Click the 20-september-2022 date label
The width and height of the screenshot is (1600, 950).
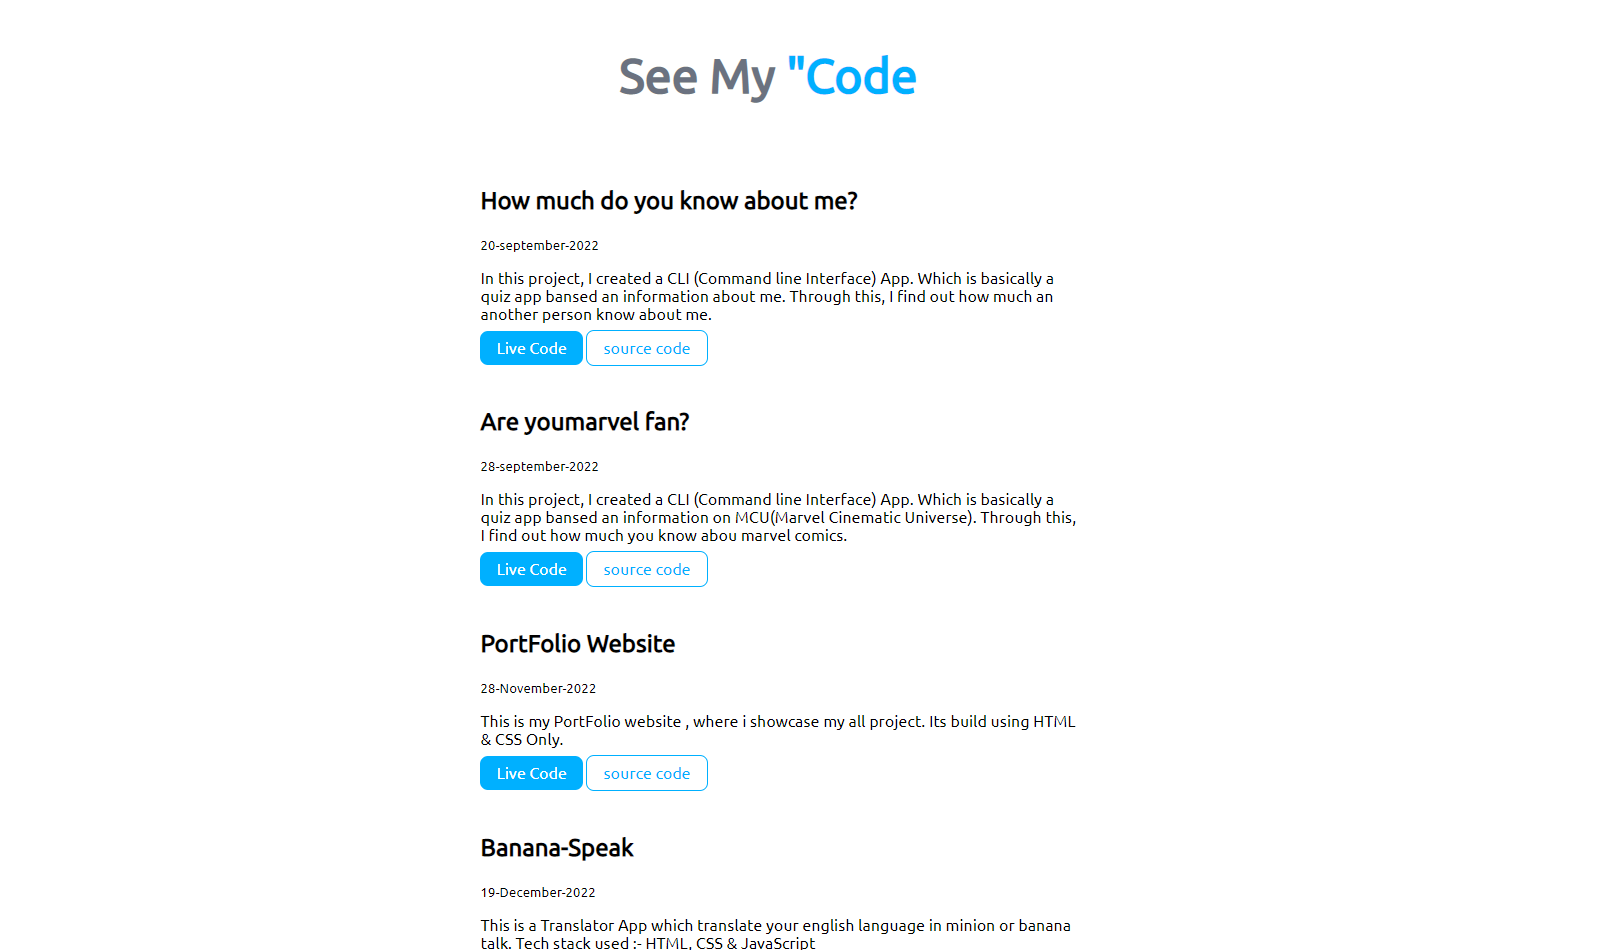(539, 245)
